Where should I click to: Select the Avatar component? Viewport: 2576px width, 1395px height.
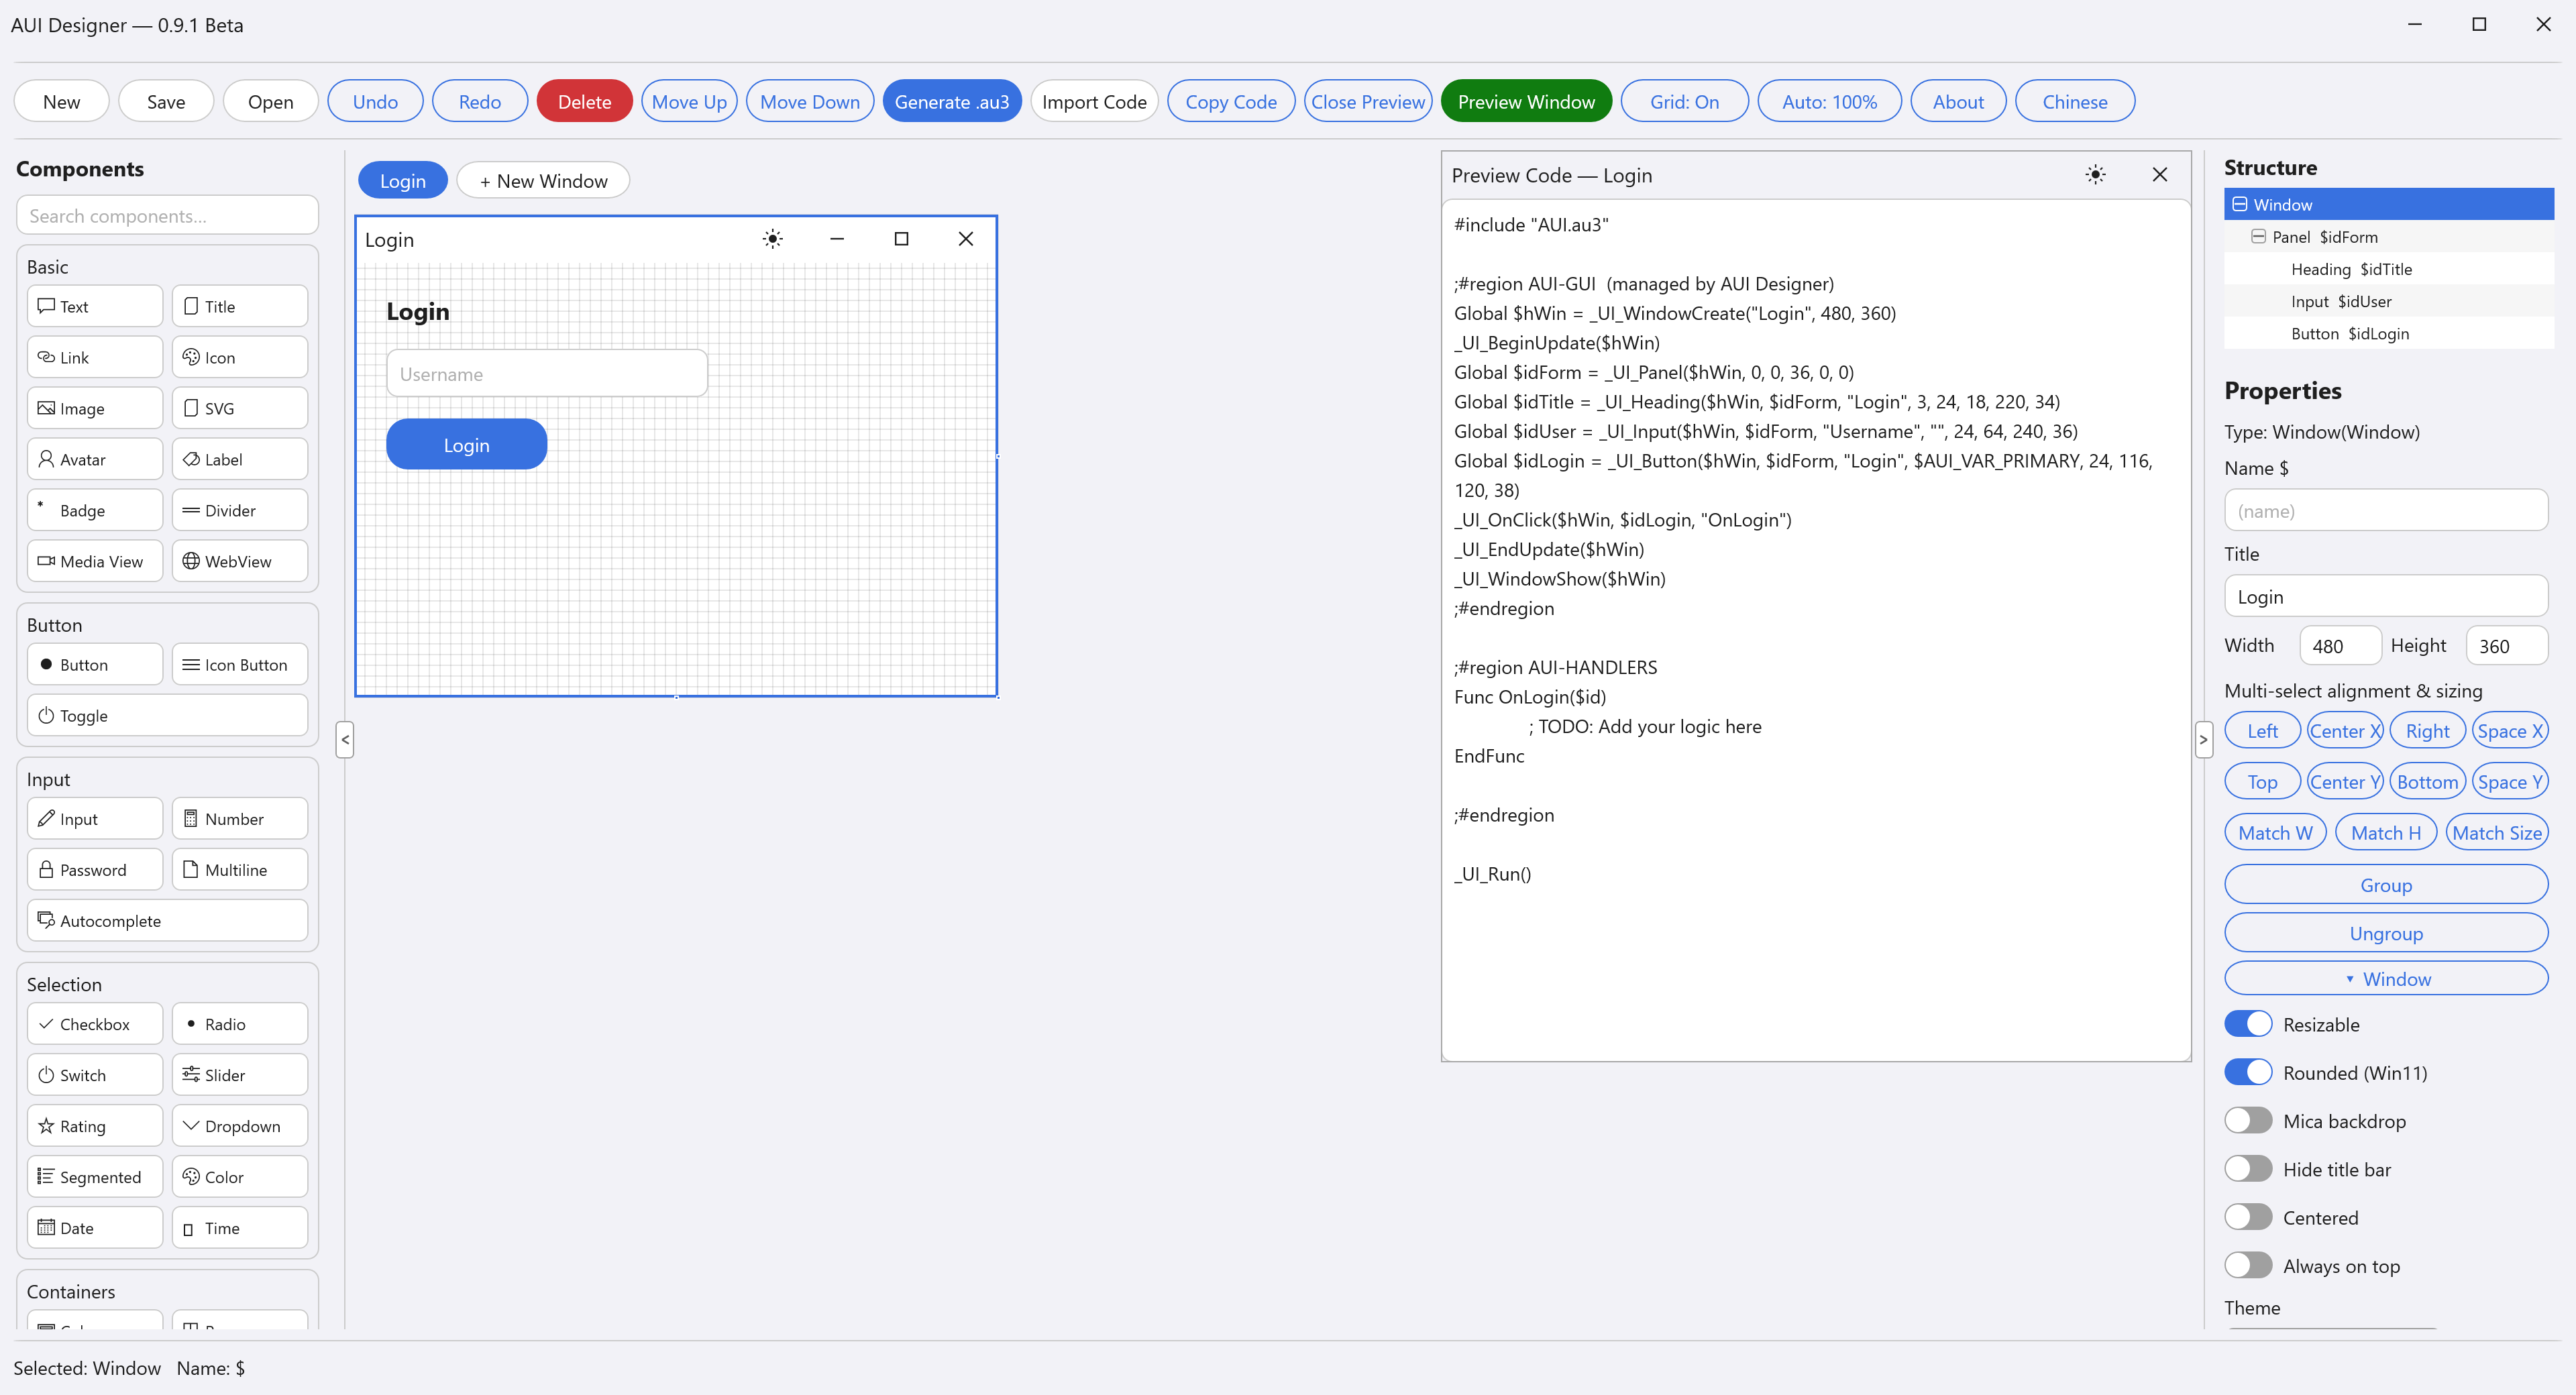click(x=95, y=459)
